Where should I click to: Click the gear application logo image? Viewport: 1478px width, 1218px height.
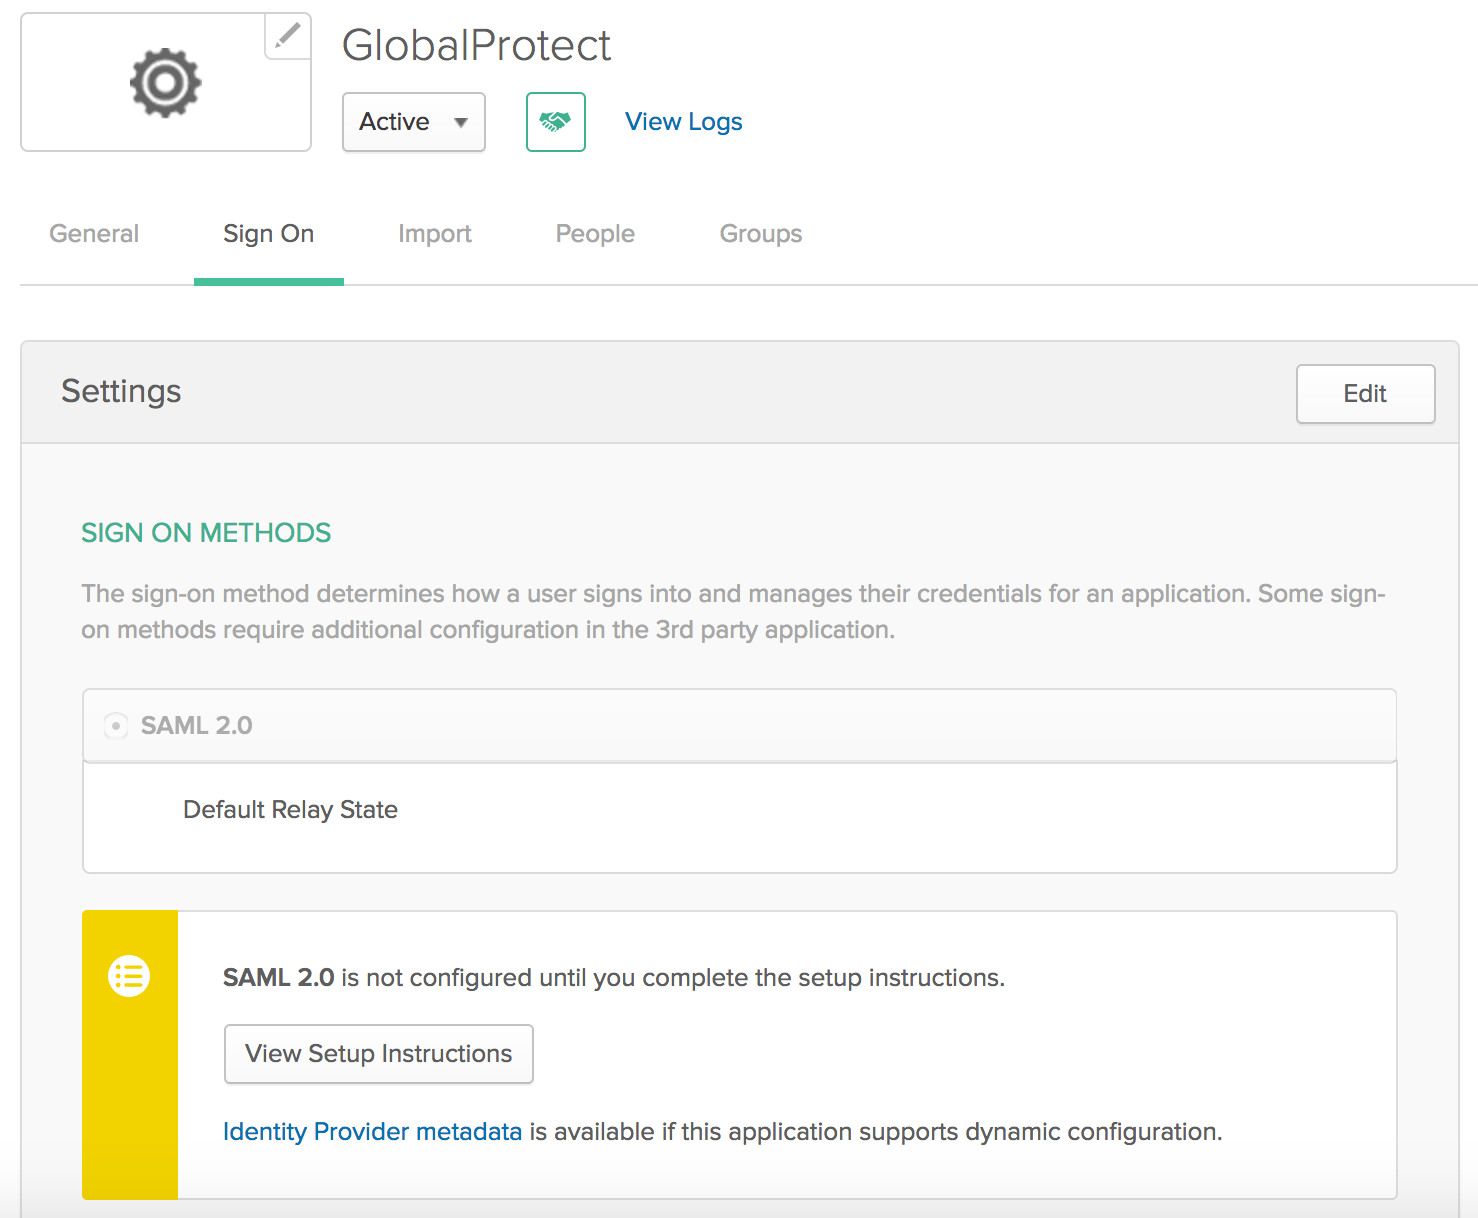[x=165, y=83]
